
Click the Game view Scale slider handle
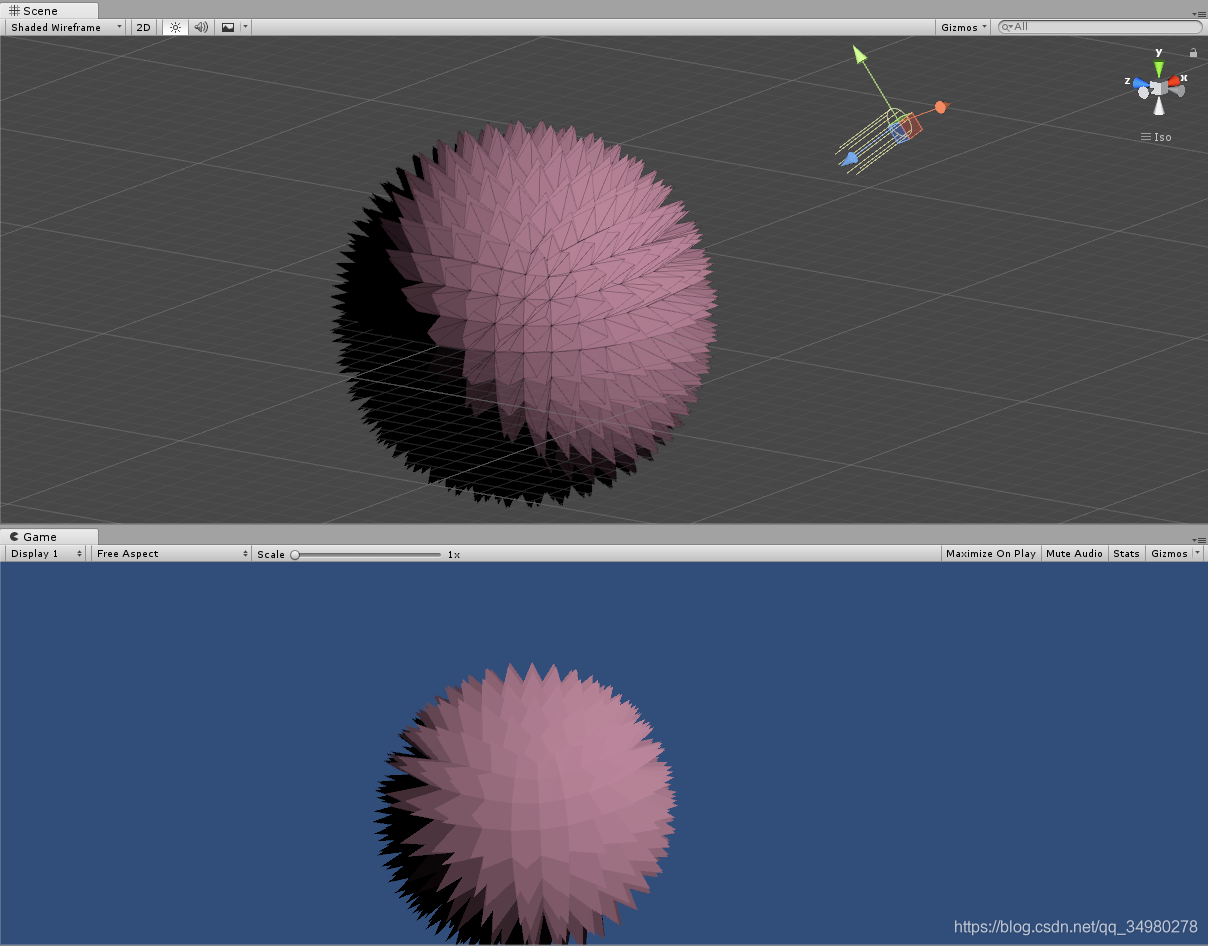click(x=295, y=554)
